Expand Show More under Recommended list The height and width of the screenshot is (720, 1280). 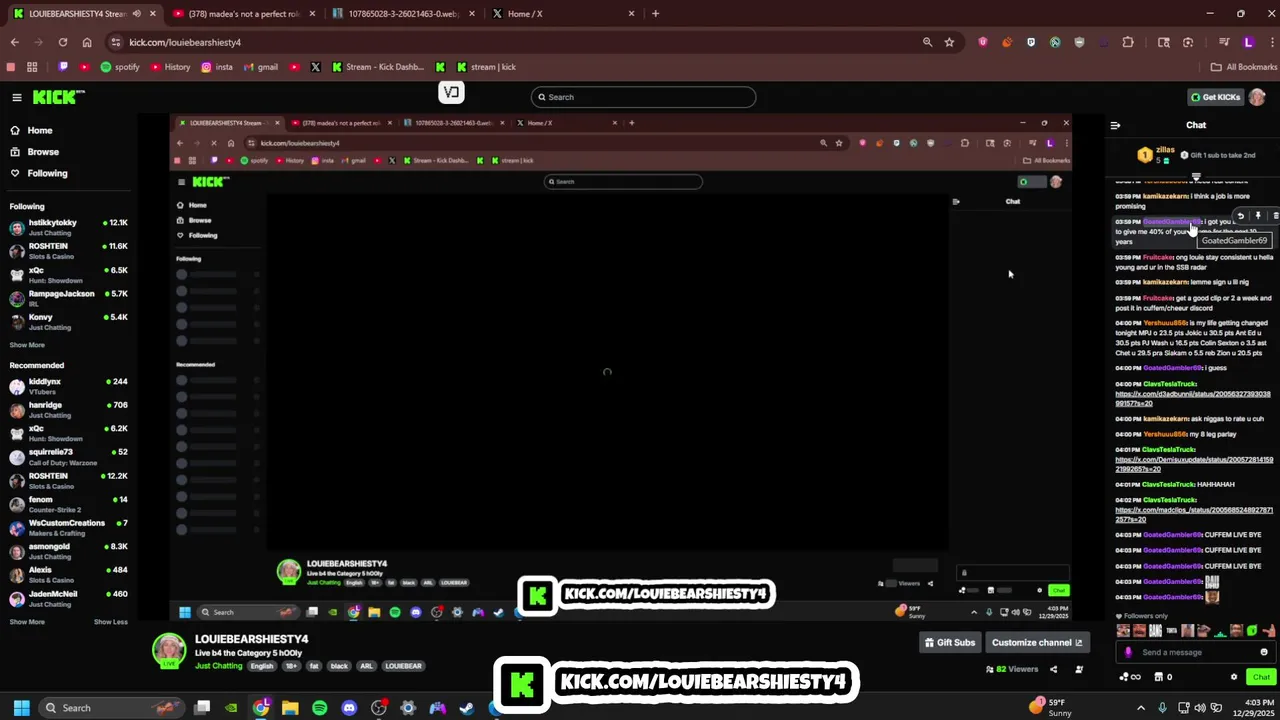click(x=27, y=622)
